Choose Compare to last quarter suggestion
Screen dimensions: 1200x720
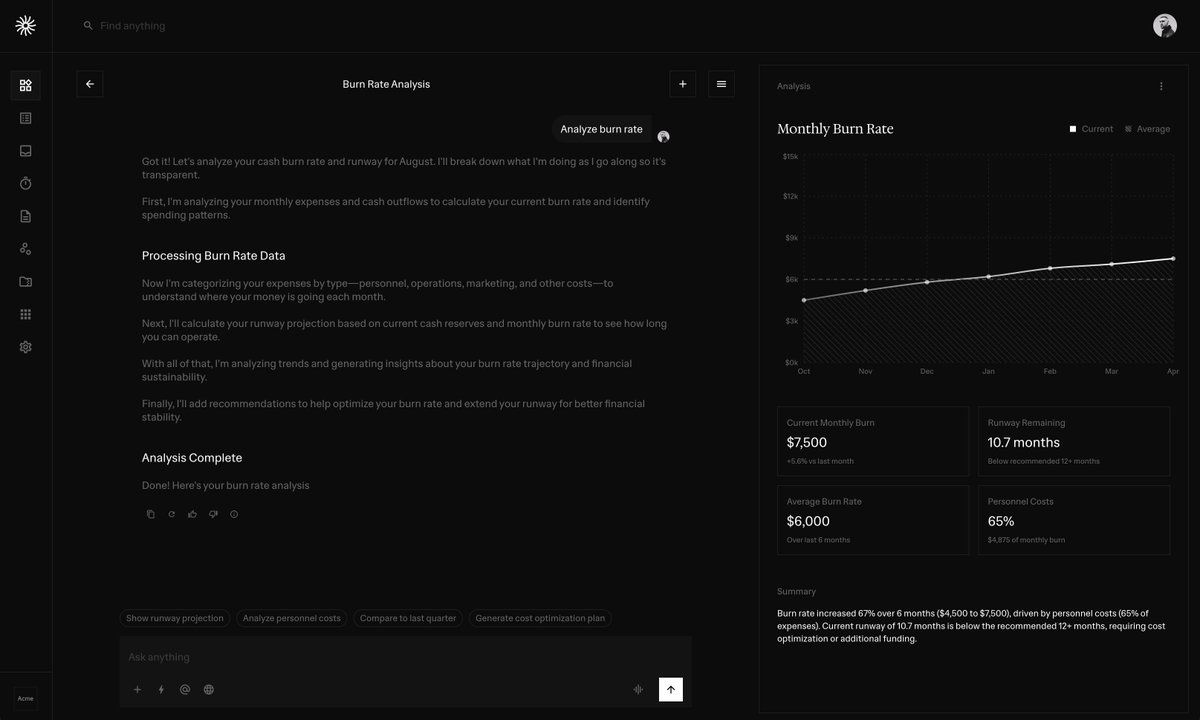408,618
